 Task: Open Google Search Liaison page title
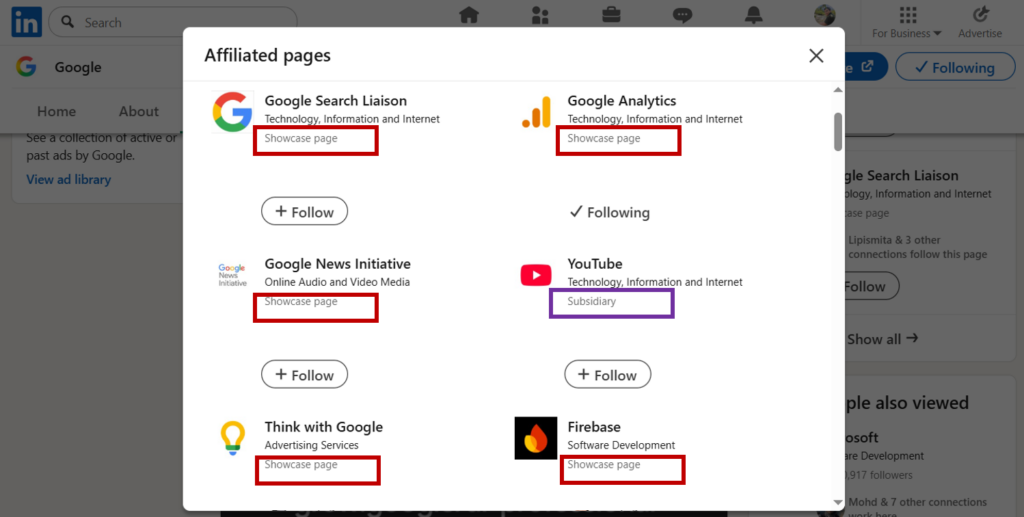tap(336, 101)
